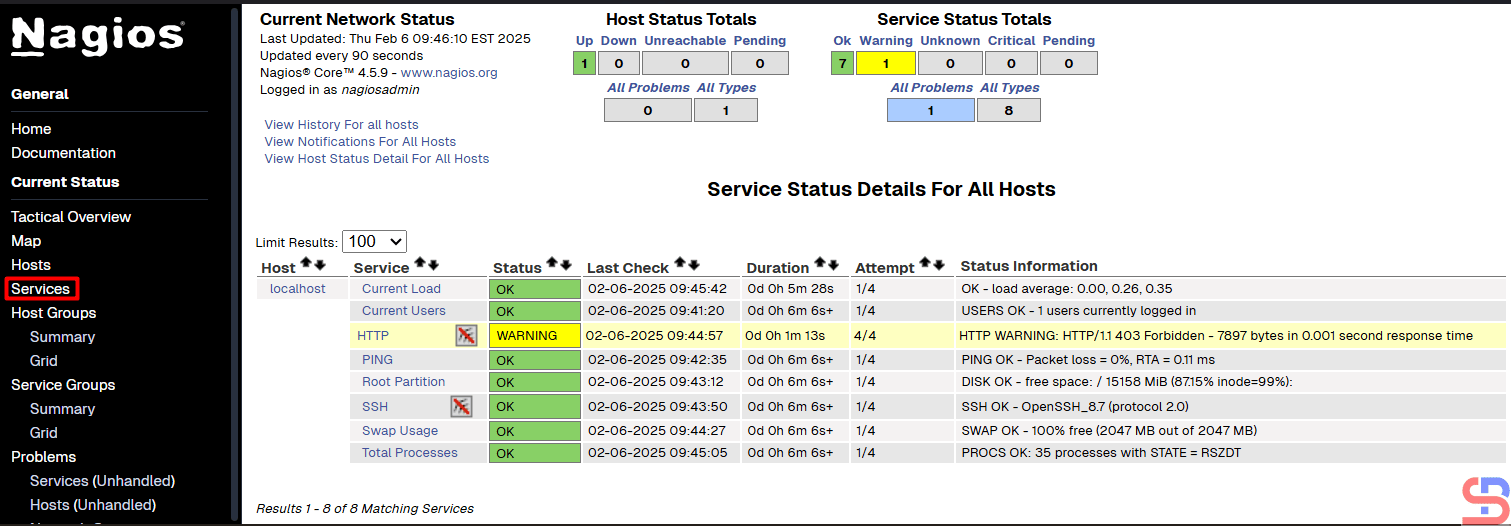Screen dimensions: 1511x526
Task: Go to Tactical Overview in sidebar
Action: pos(71,217)
